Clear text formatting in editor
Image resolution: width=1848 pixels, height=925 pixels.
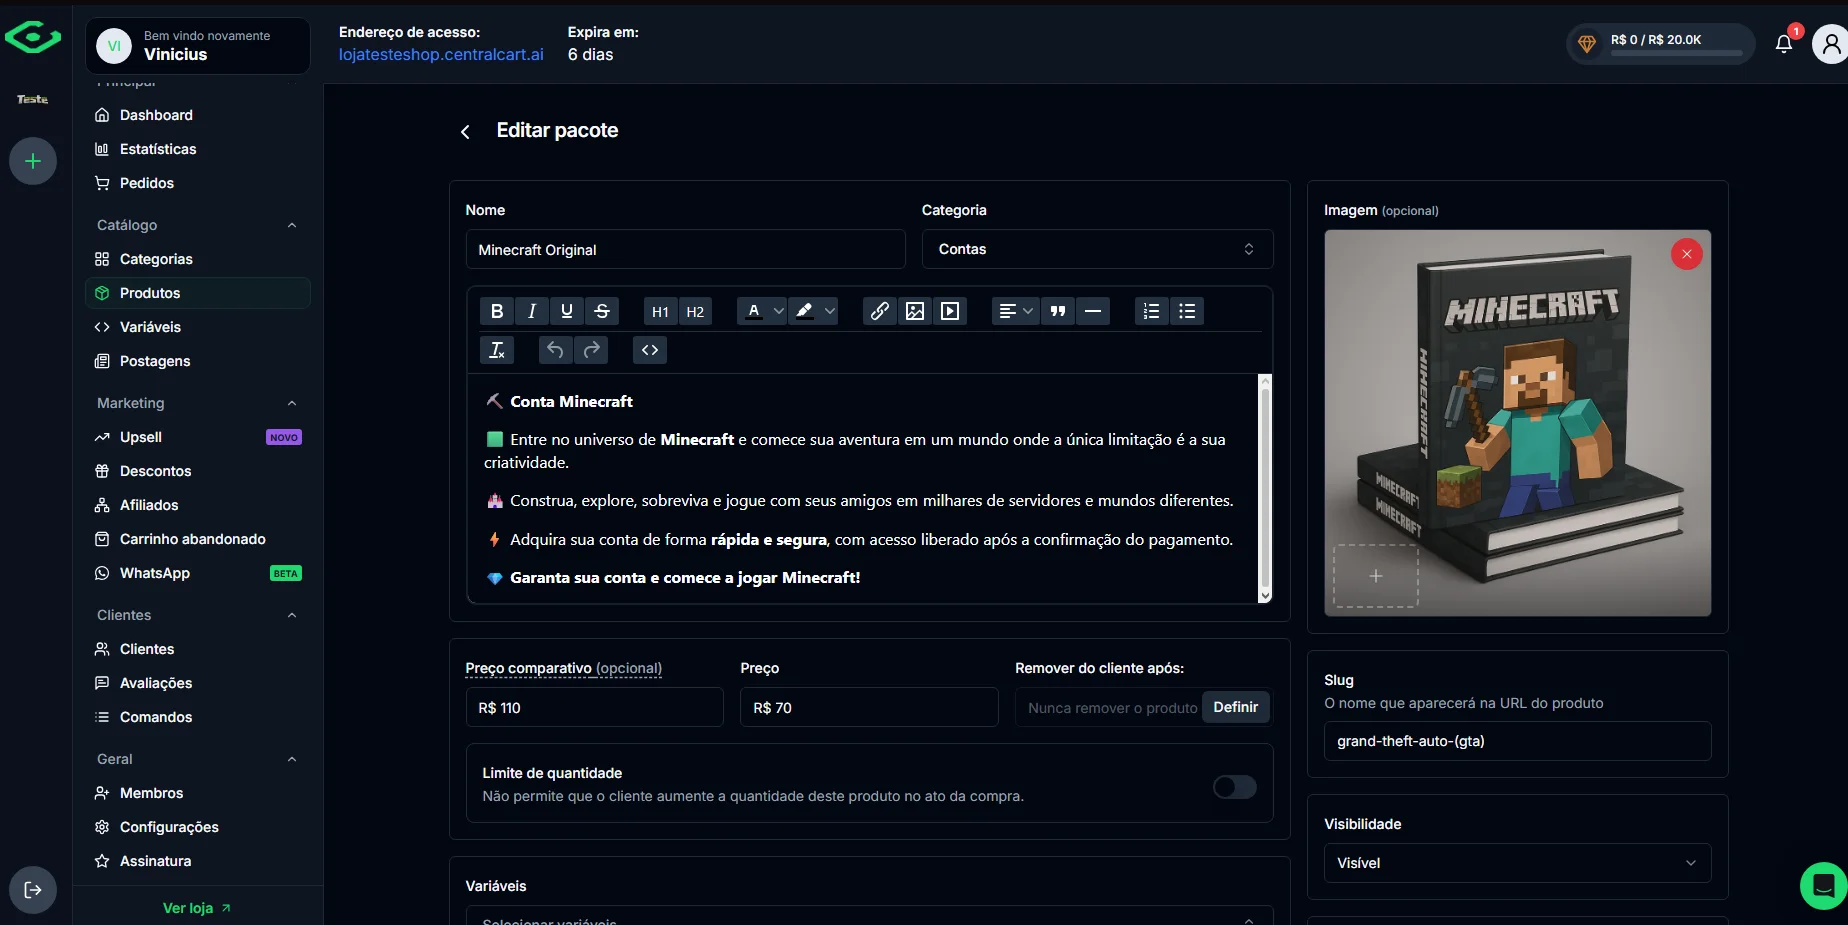coord(497,350)
